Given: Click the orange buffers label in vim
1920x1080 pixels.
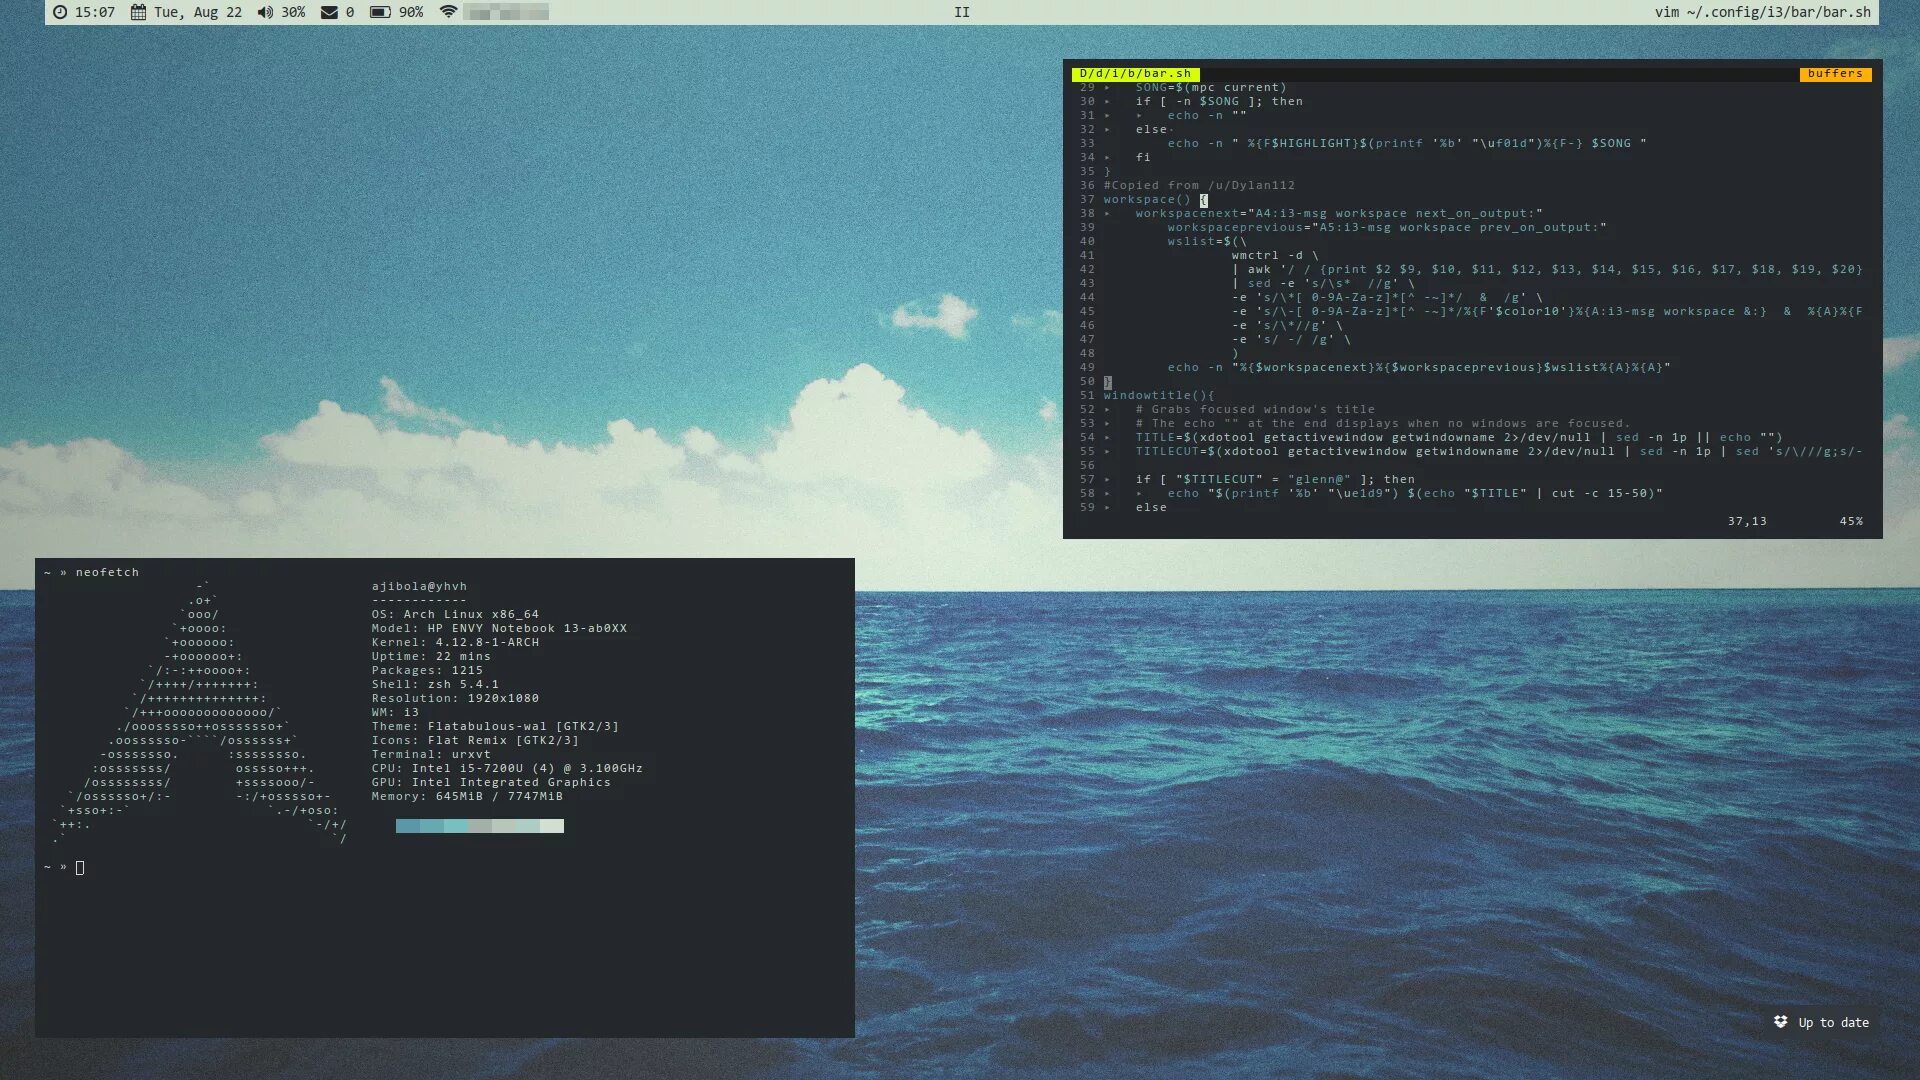Looking at the screenshot, I should (x=1835, y=74).
